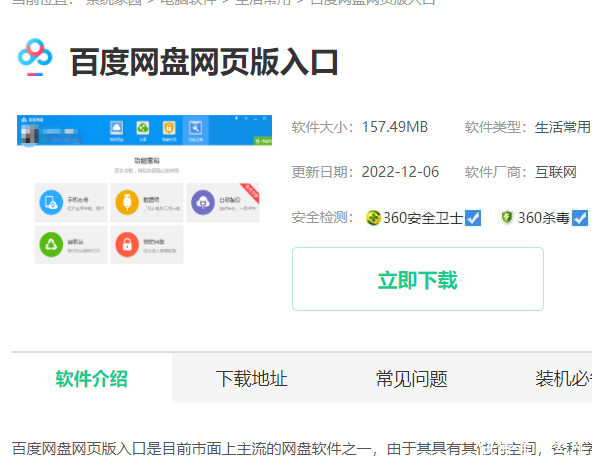592x461 pixels.
Task: Click the 360杀毒 shield icon
Action: 507,217
